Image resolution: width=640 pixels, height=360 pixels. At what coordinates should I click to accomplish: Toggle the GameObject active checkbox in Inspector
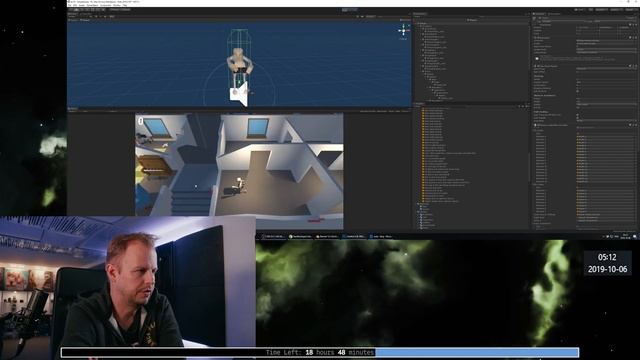click(540, 18)
